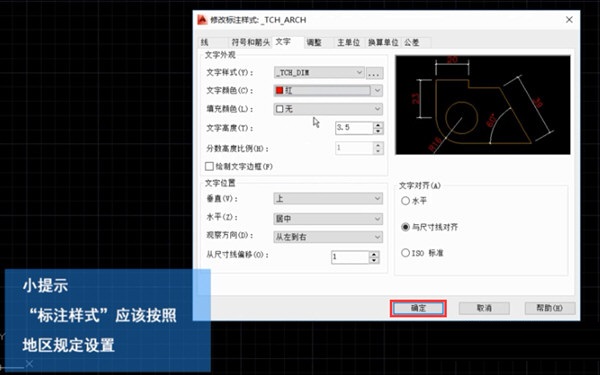The height and width of the screenshot is (375, 600).
Task: Click the 确定 button
Action: 418,308
